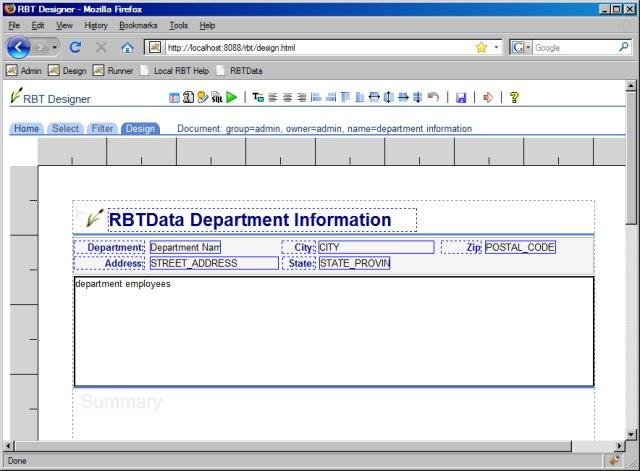Switch to the Home tab
The height and width of the screenshot is (471, 640).
pos(26,129)
